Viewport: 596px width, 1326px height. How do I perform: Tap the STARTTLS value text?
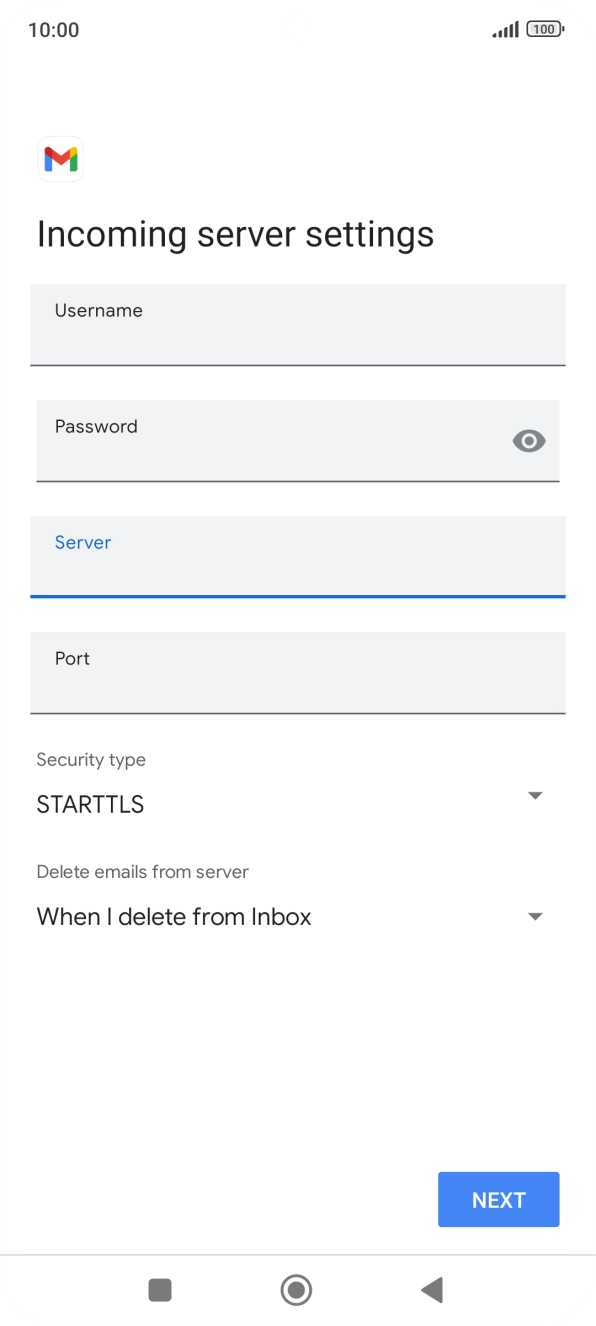90,804
